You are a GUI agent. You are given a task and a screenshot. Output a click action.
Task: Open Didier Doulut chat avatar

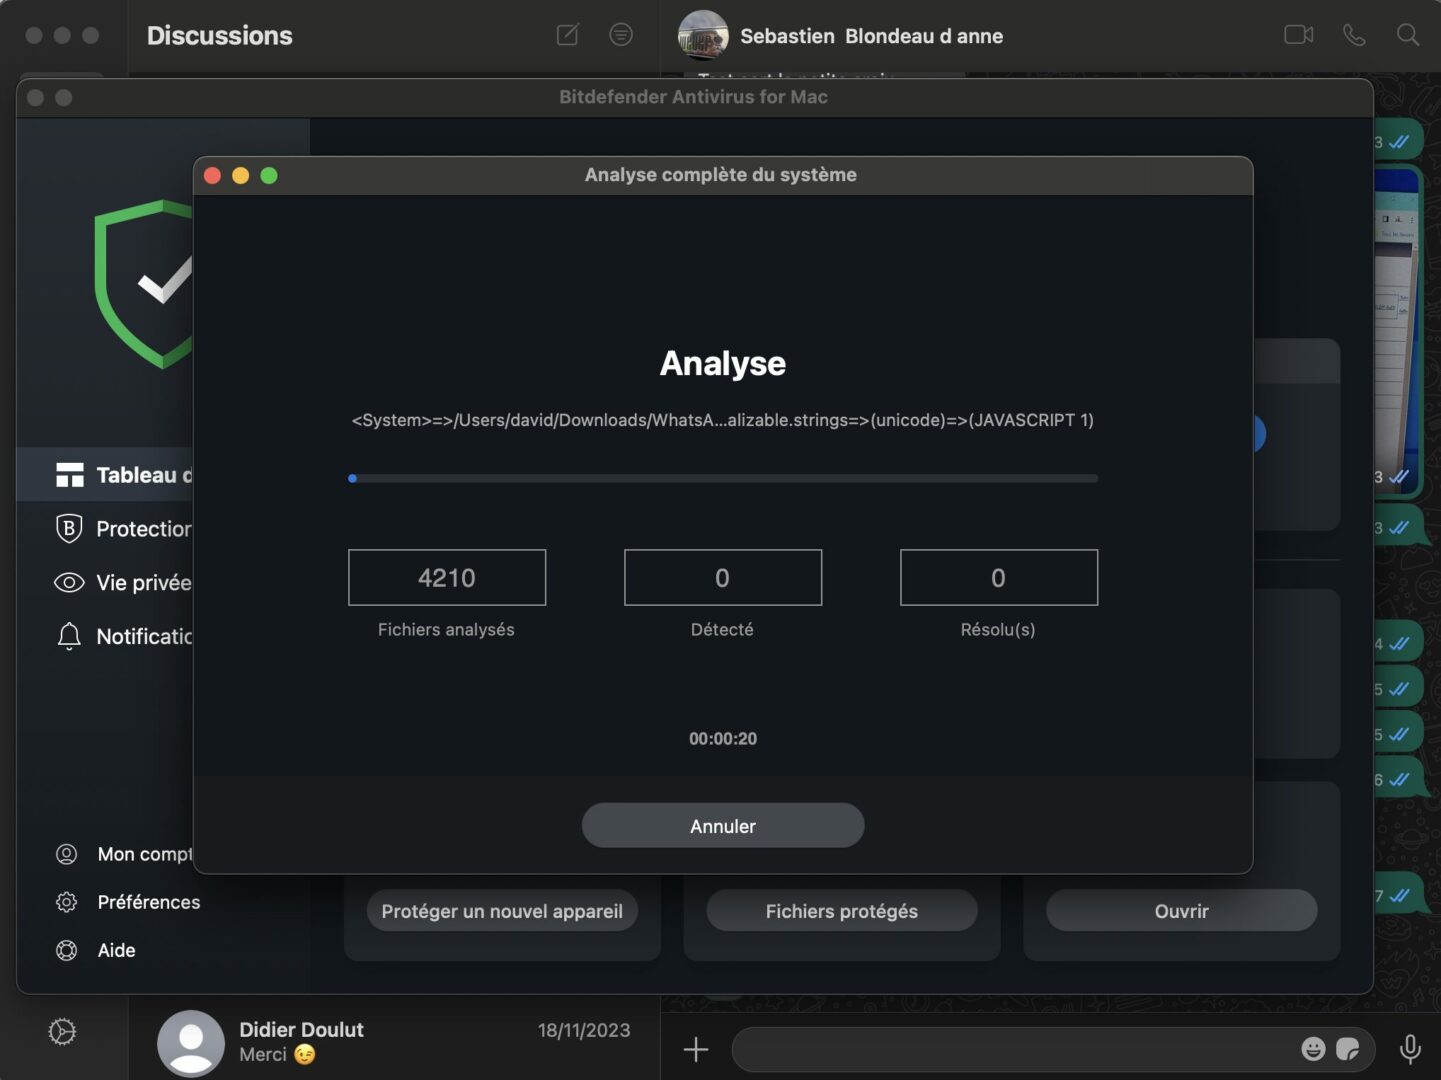[x=191, y=1043]
